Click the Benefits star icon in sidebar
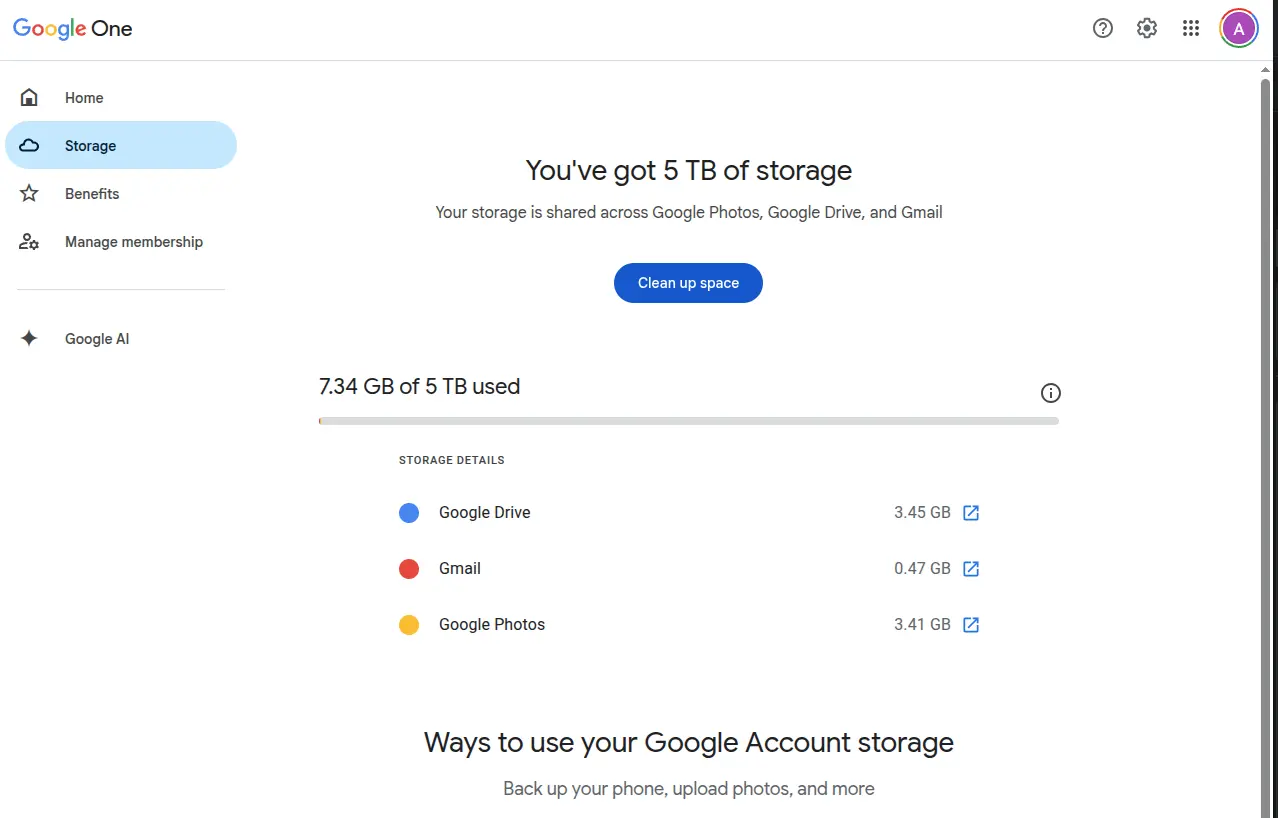1278x818 pixels. [29, 193]
